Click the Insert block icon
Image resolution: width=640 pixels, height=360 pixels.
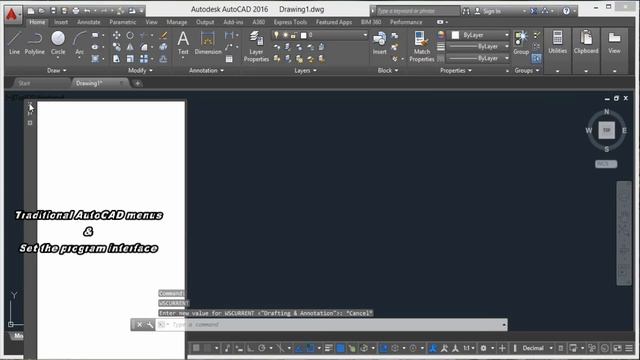380,43
